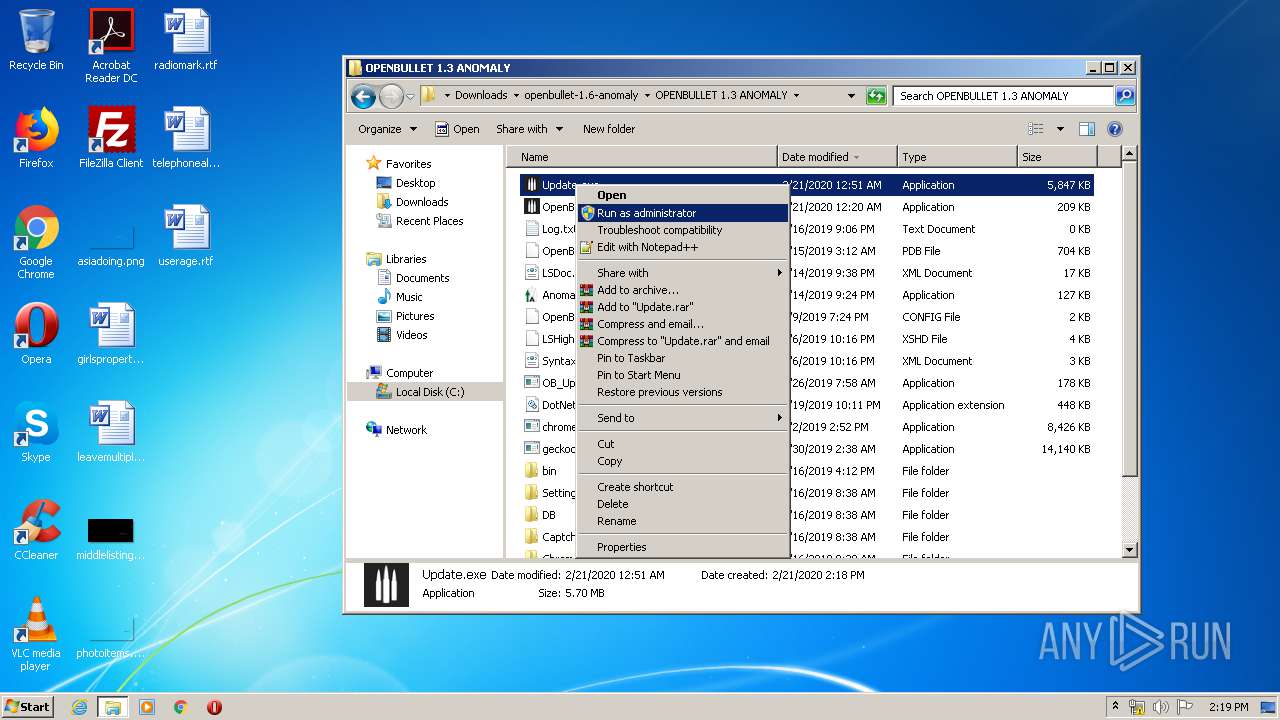1280x720 pixels.
Task: Open VLC media player desktop shortcut
Action: click(36, 634)
